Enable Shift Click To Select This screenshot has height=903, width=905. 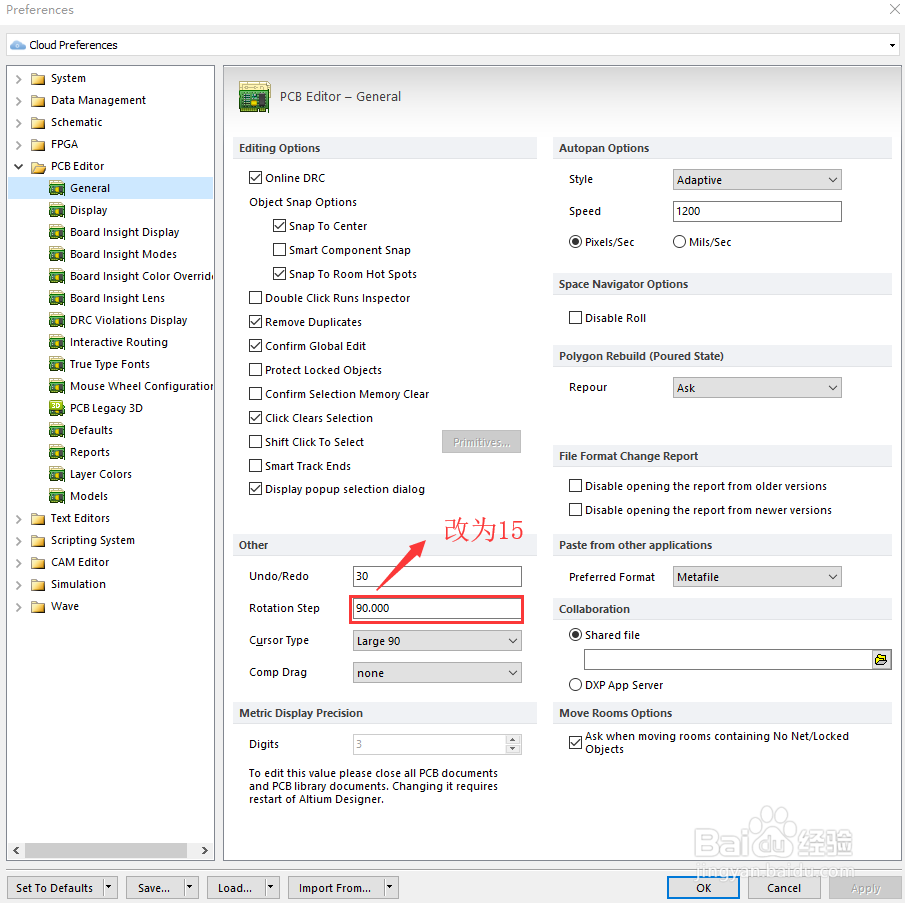click(255, 442)
